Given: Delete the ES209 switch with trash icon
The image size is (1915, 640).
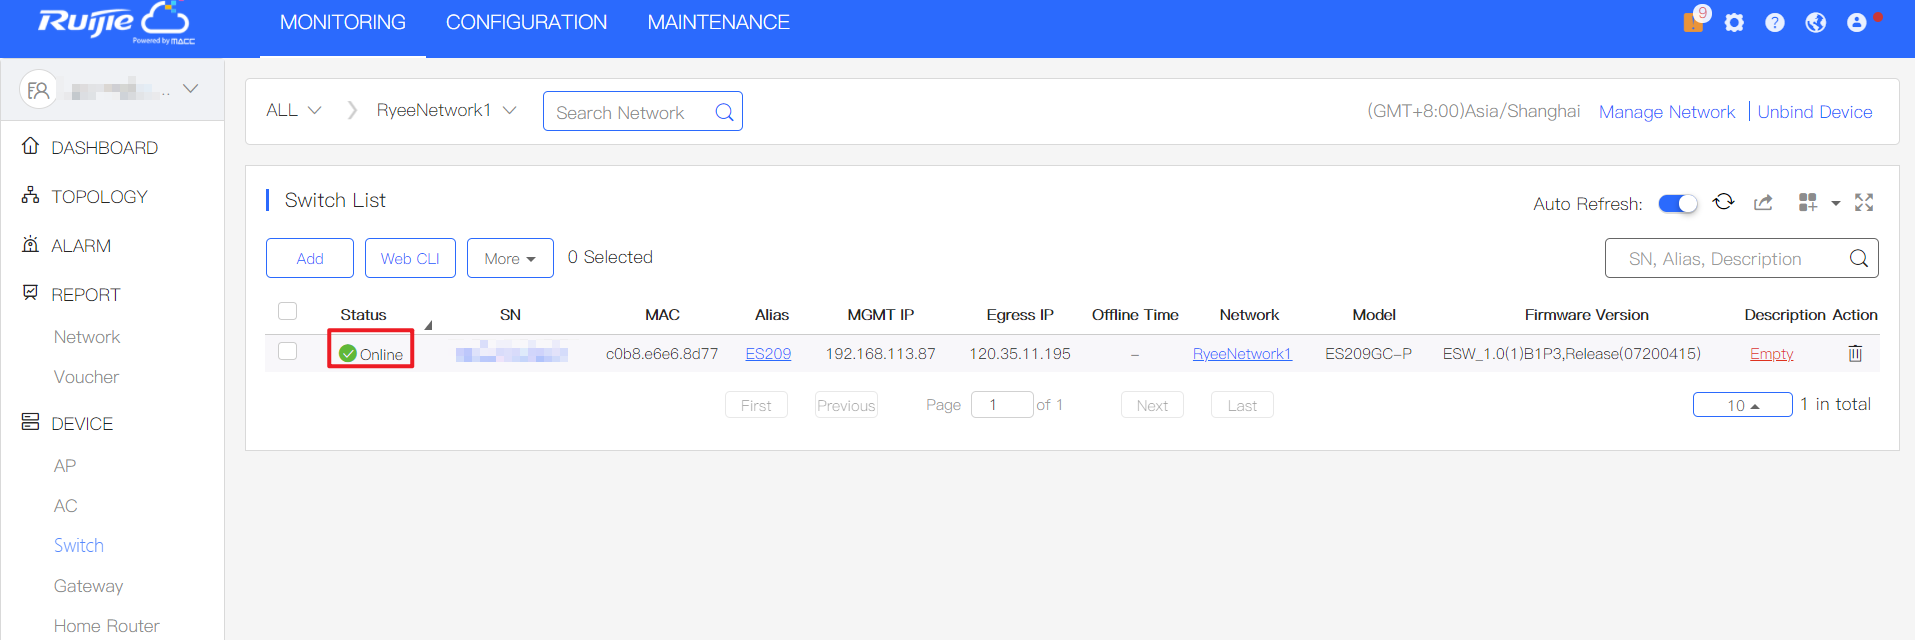Looking at the screenshot, I should (1855, 353).
